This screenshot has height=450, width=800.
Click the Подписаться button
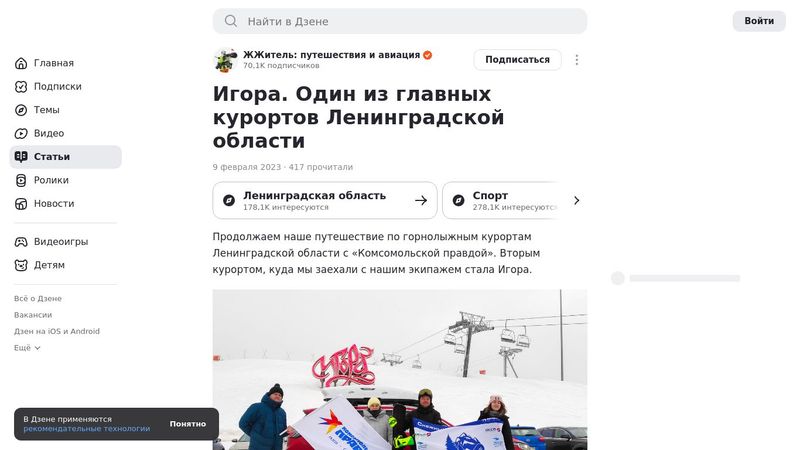[x=517, y=60]
